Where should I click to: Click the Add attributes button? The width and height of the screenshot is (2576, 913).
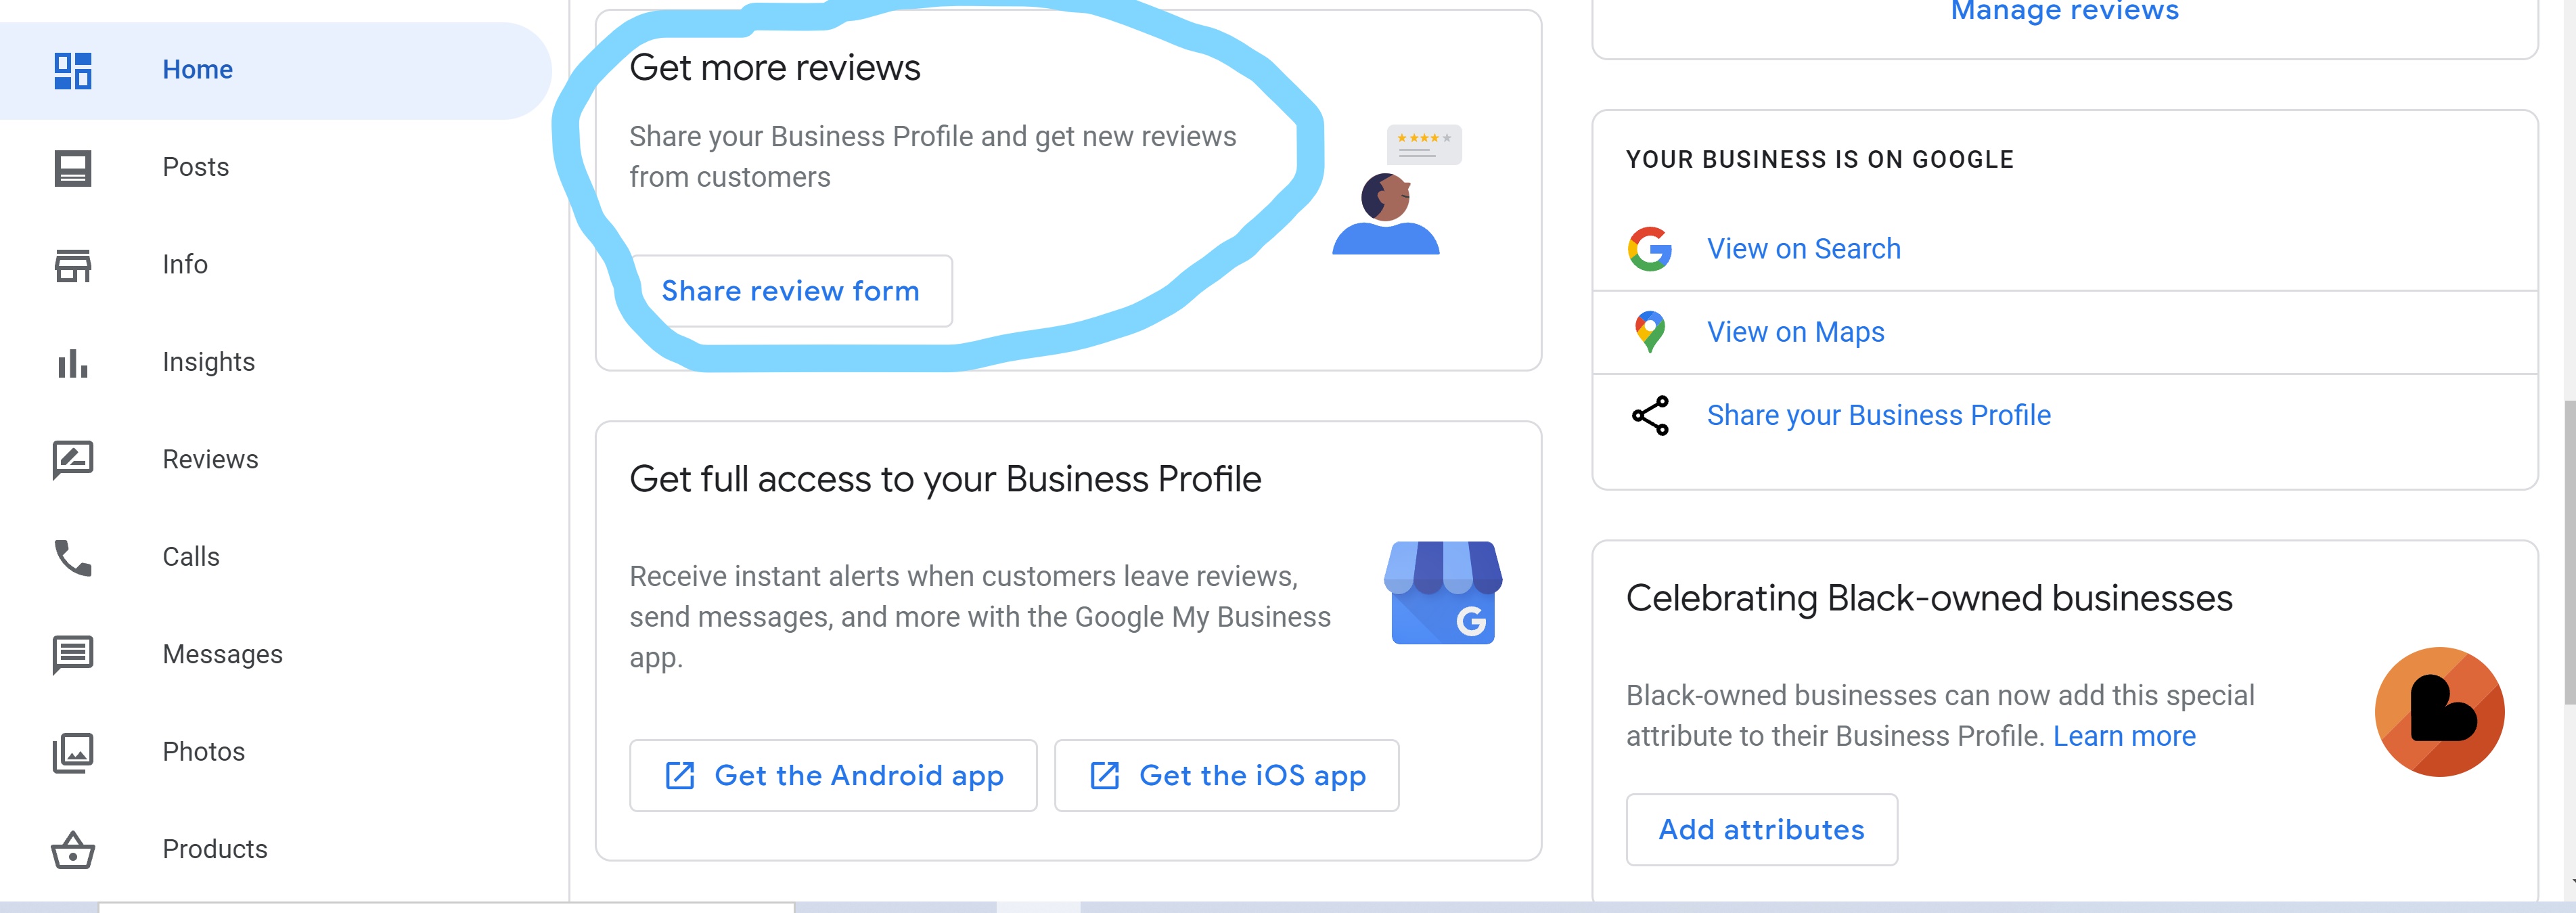(1762, 830)
